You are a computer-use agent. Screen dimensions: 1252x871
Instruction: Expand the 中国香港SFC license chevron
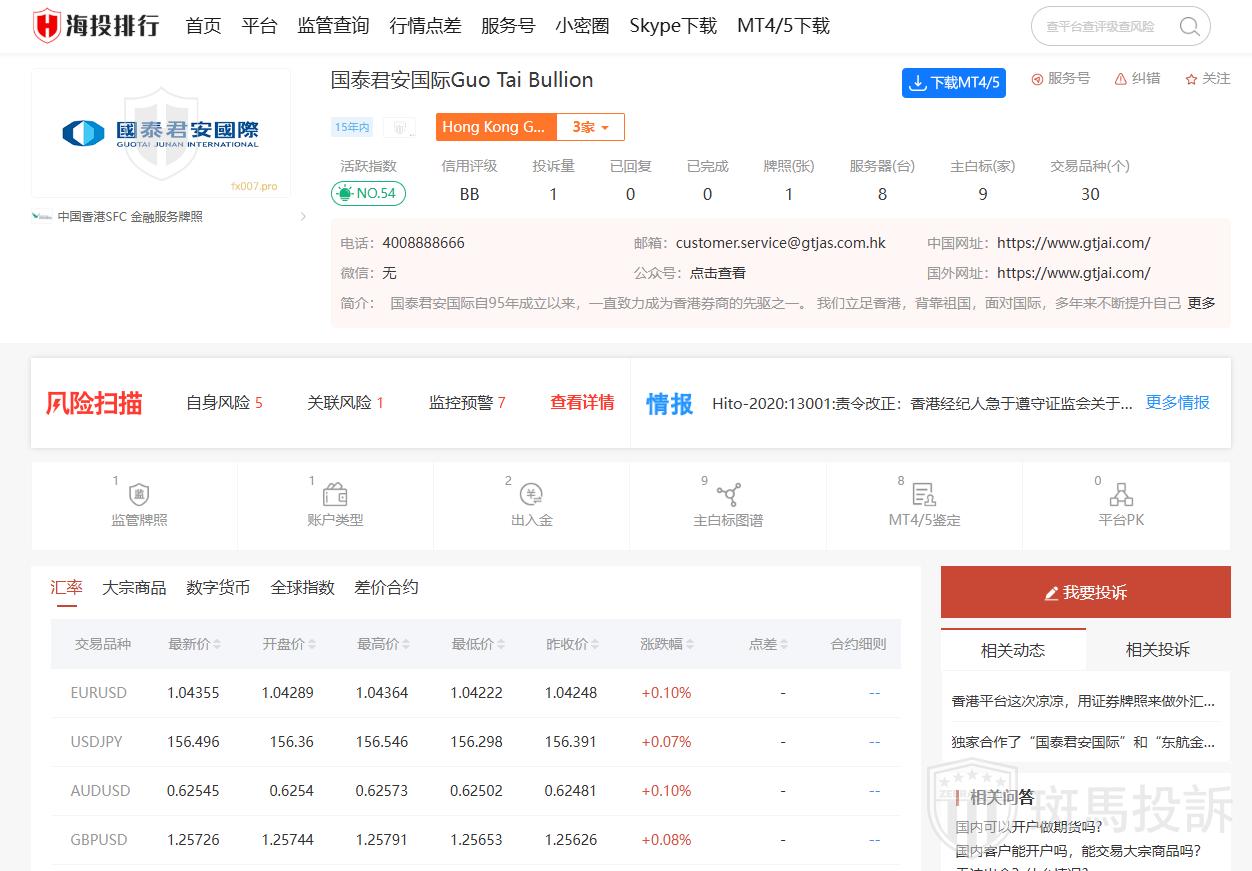(303, 217)
